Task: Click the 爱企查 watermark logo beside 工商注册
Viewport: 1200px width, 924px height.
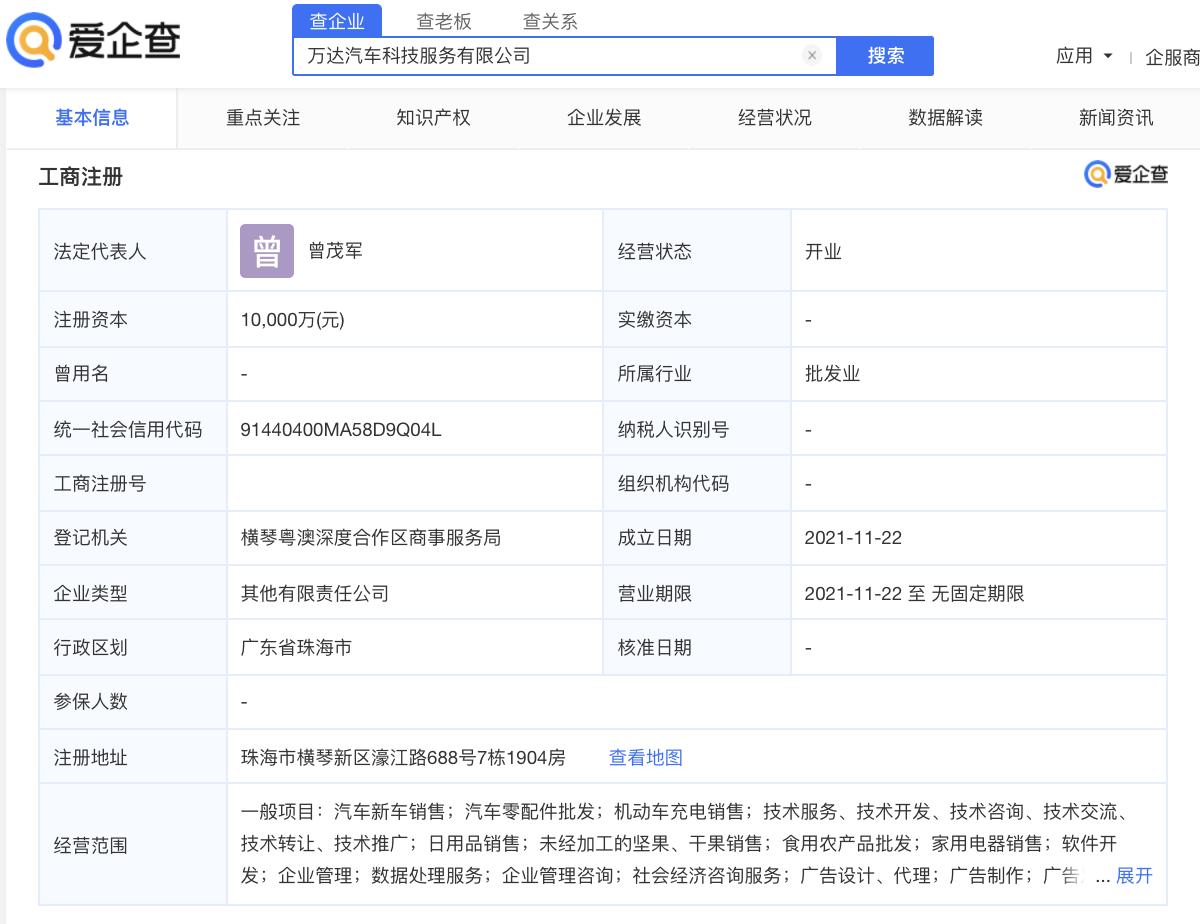Action: (1126, 174)
